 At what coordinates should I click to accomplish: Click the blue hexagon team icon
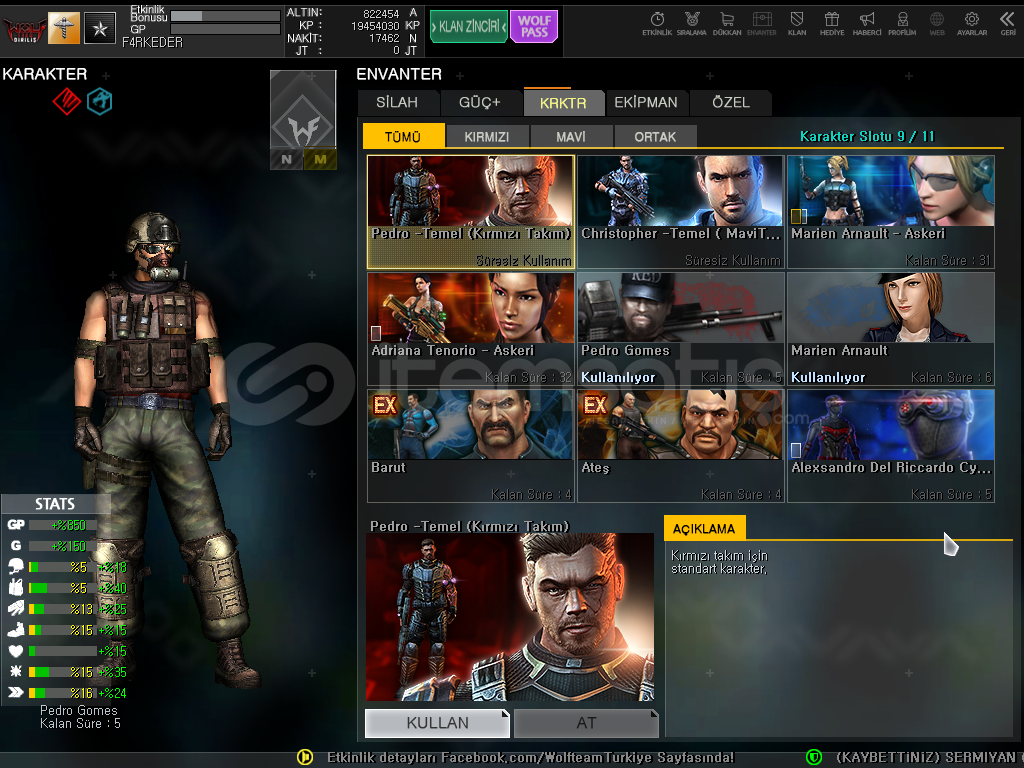99,101
